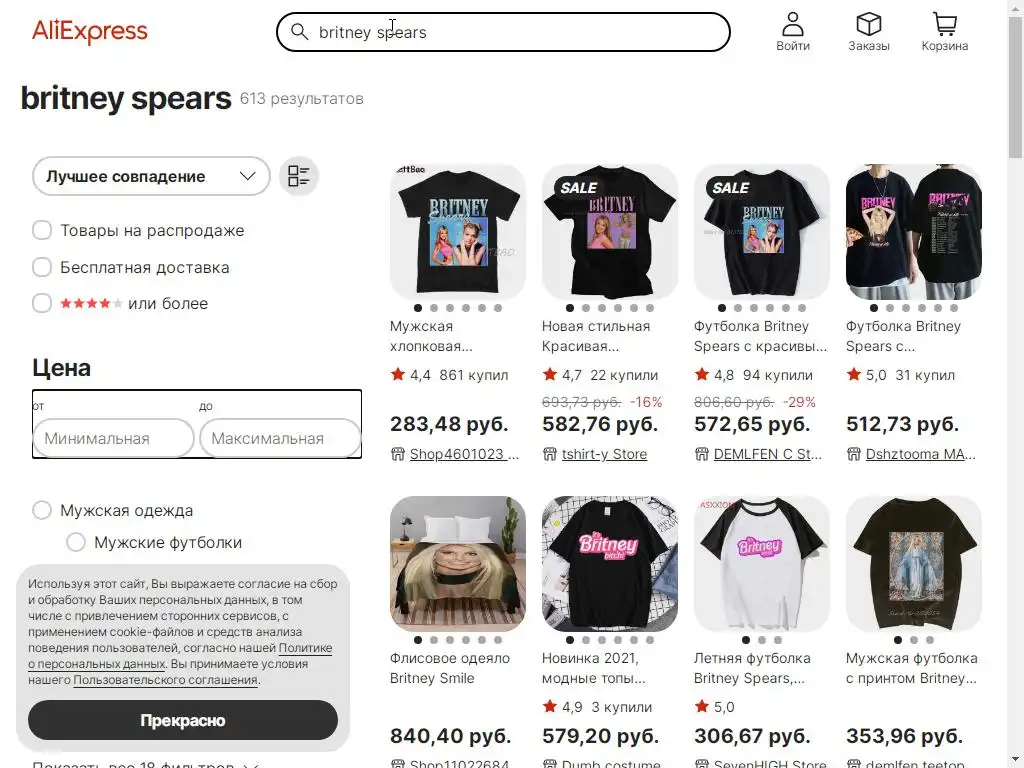Open the Shop4601023 store link
The width and height of the screenshot is (1024, 768).
(x=464, y=454)
